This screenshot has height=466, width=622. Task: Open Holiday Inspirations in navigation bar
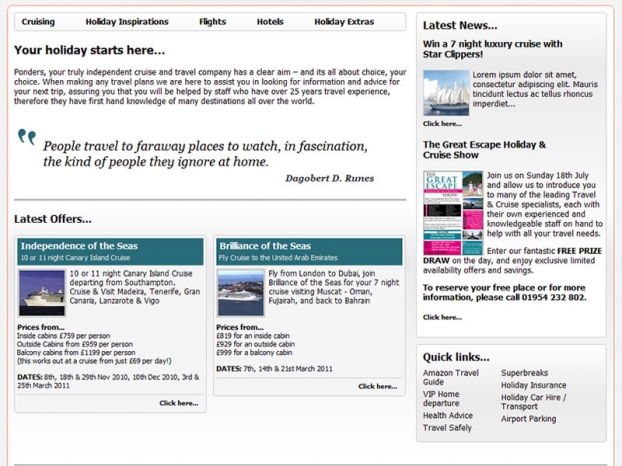127,22
